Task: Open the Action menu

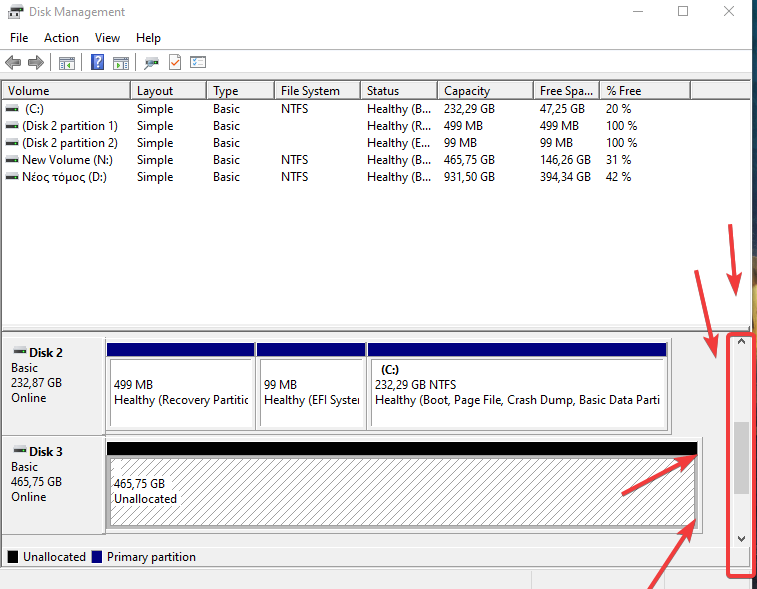Action: (x=61, y=38)
